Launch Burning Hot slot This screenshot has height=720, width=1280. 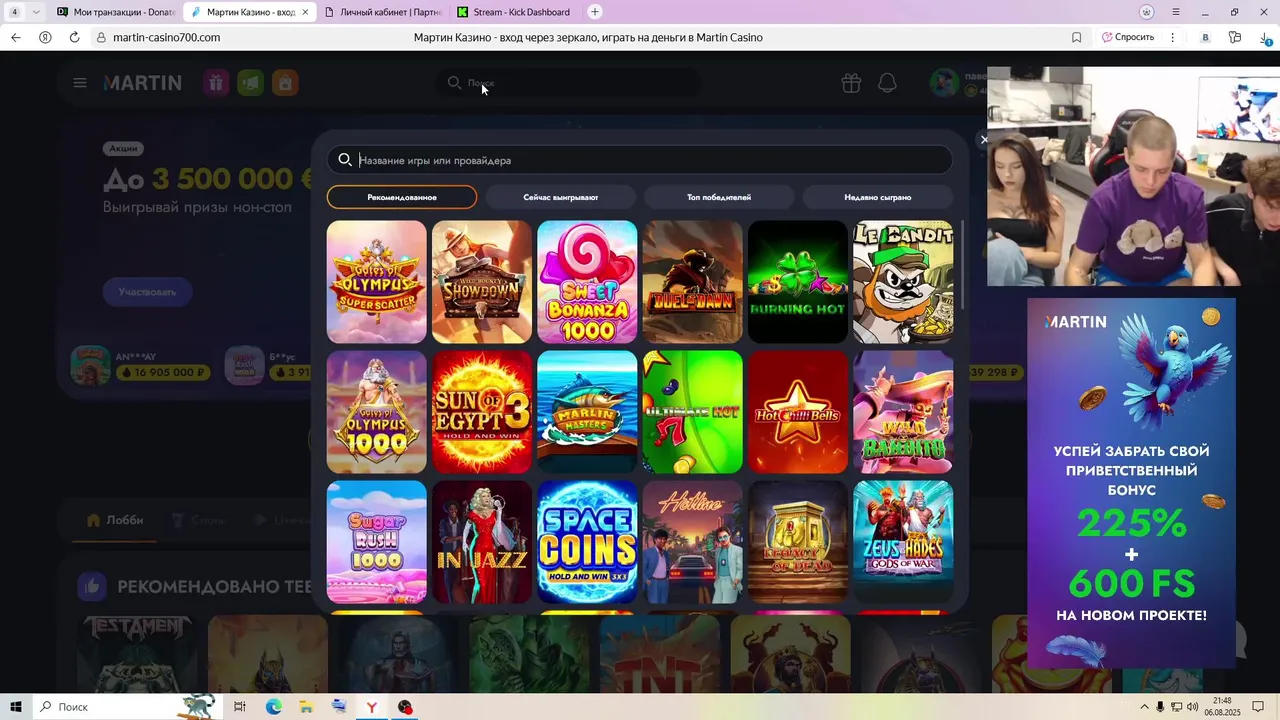798,282
